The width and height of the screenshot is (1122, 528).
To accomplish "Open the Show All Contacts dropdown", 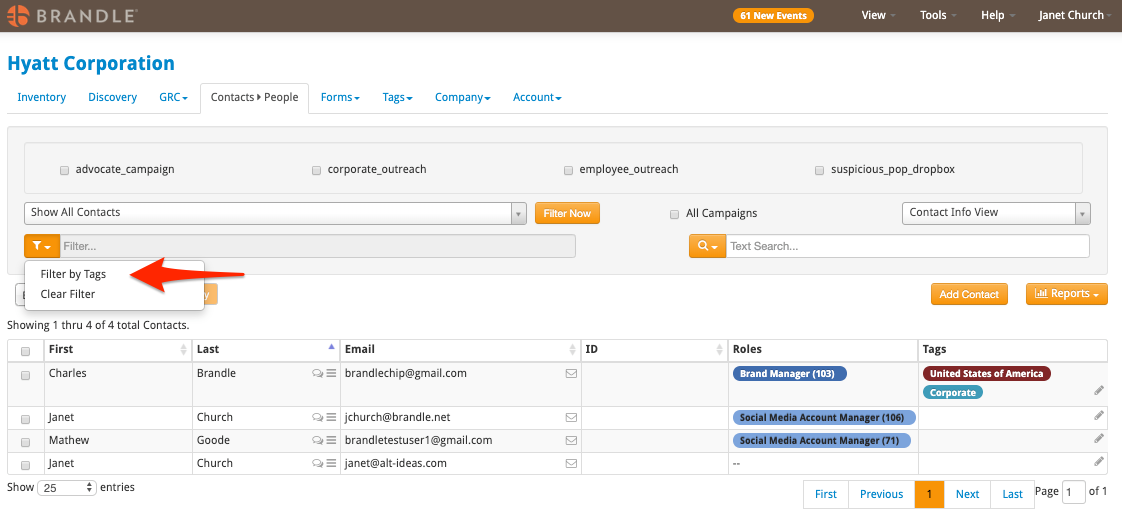I will (275, 213).
